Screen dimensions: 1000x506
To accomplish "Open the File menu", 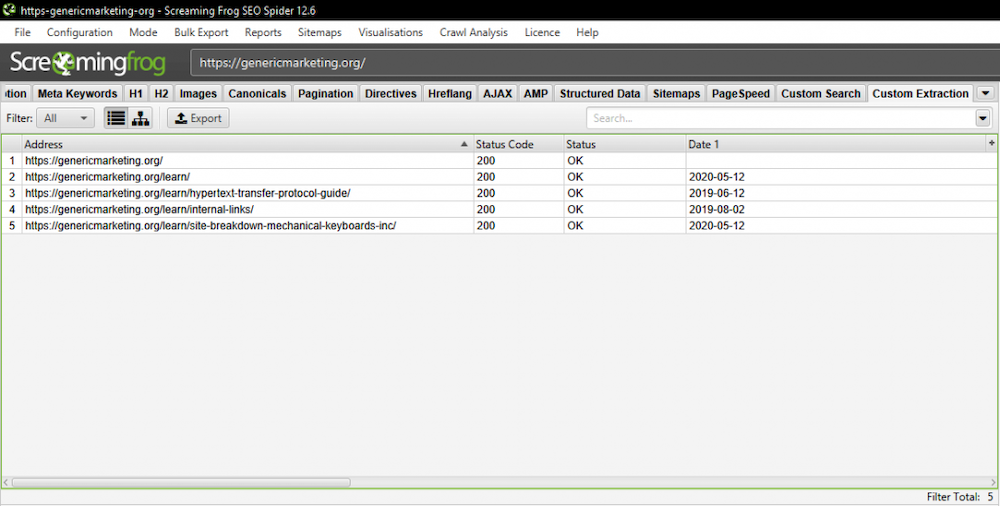I will (22, 33).
